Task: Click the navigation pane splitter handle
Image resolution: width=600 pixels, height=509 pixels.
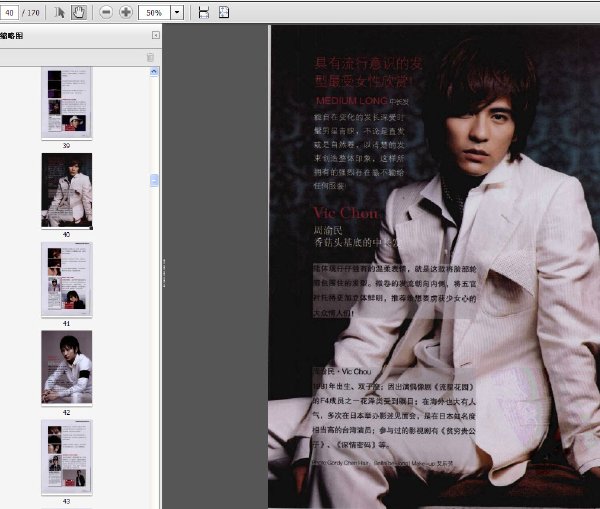Action: click(164, 272)
